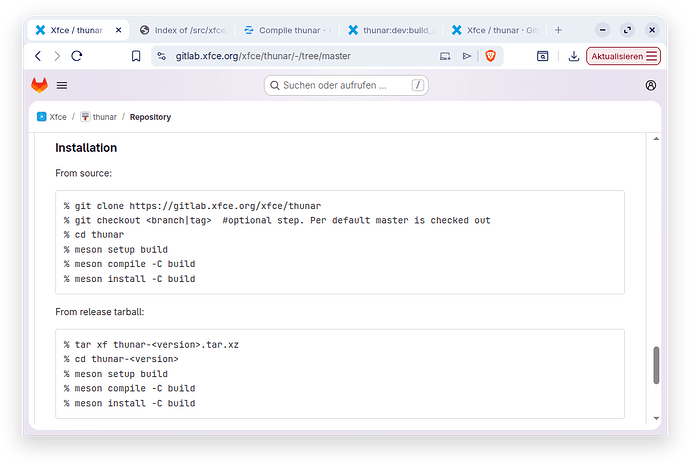The height and width of the screenshot is (465, 690).
Task: Focus the 'Suchen oder aufrufen' search field
Action: click(x=346, y=85)
